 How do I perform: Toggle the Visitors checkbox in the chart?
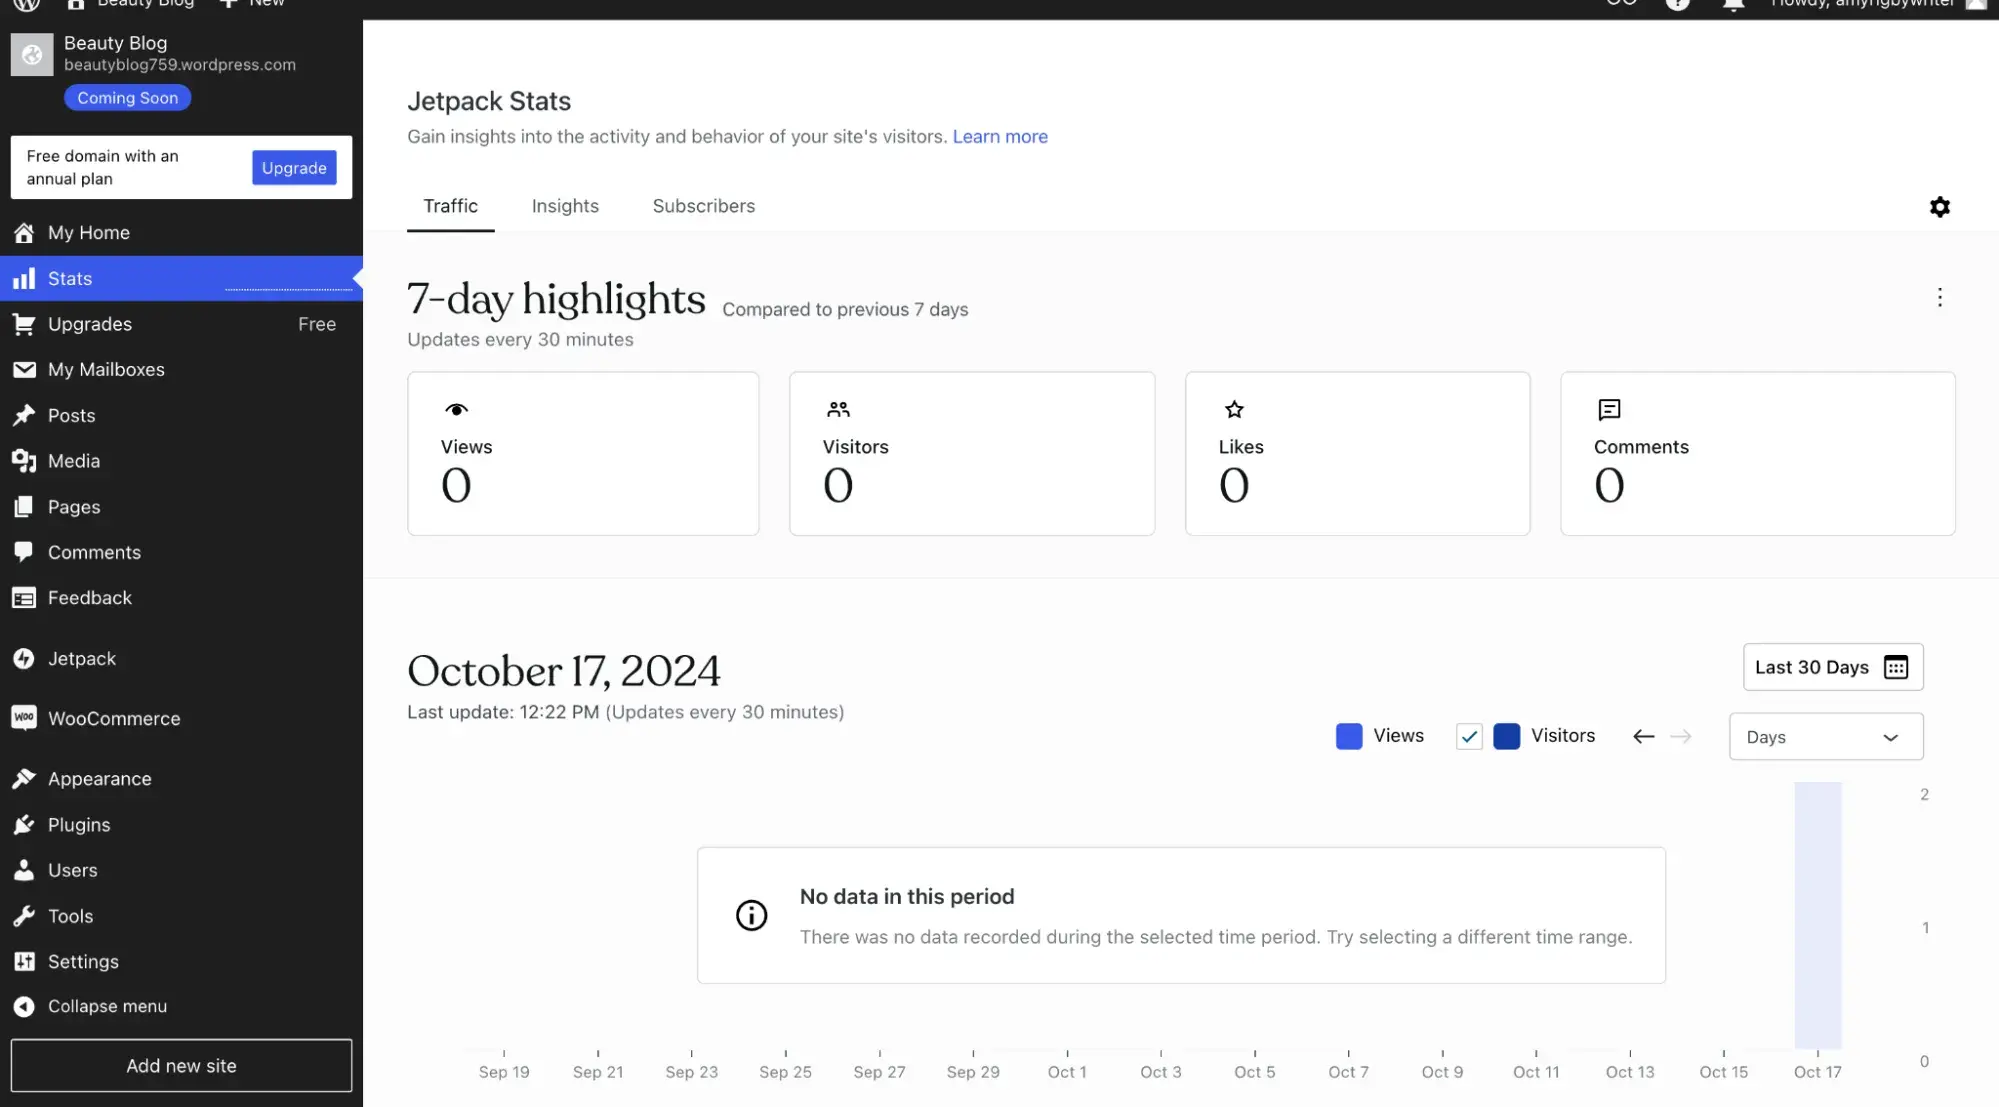coord(1469,735)
